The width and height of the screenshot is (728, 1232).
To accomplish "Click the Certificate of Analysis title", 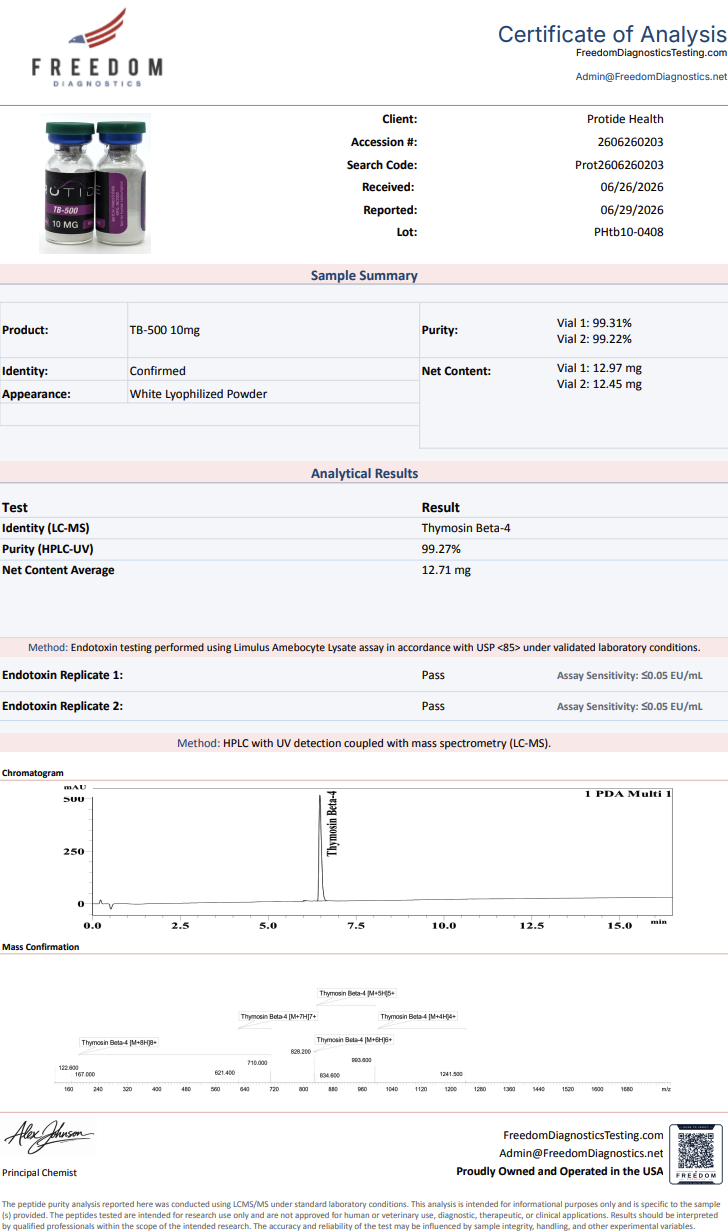I will 612,34.
